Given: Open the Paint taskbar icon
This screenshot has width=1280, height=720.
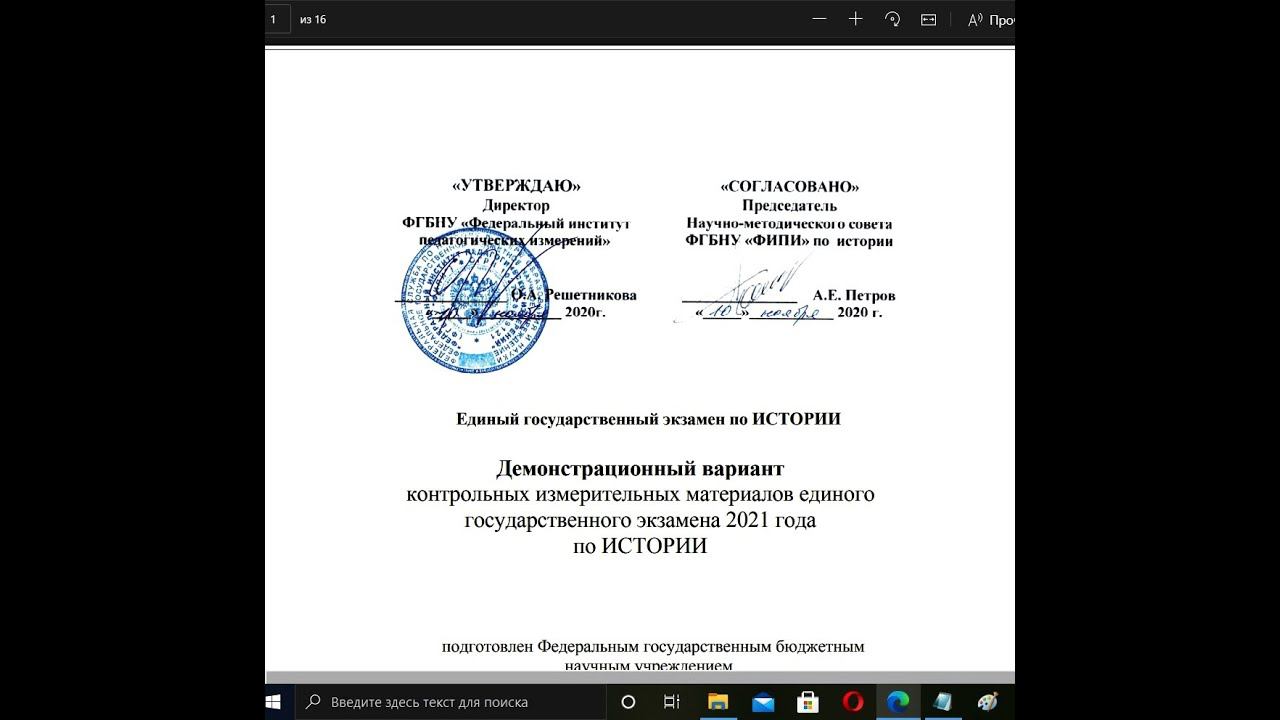Looking at the screenshot, I should tap(988, 702).
